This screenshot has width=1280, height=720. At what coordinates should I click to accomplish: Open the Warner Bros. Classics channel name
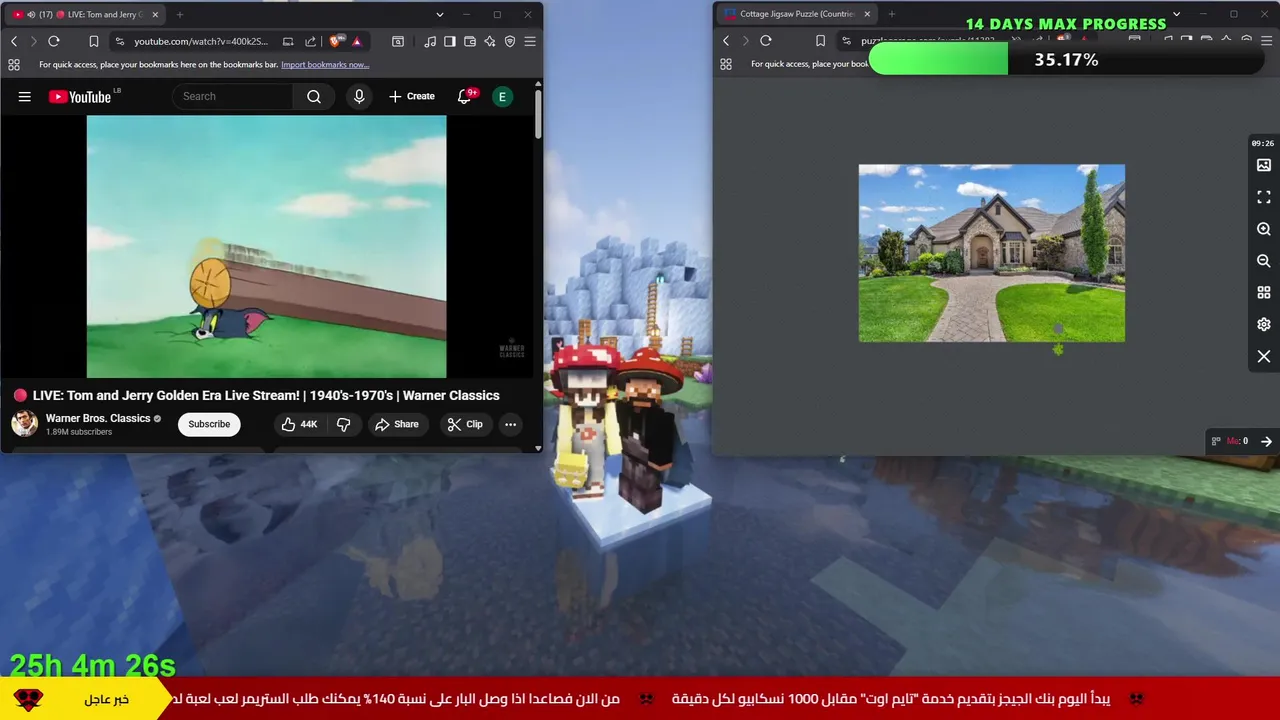point(98,418)
